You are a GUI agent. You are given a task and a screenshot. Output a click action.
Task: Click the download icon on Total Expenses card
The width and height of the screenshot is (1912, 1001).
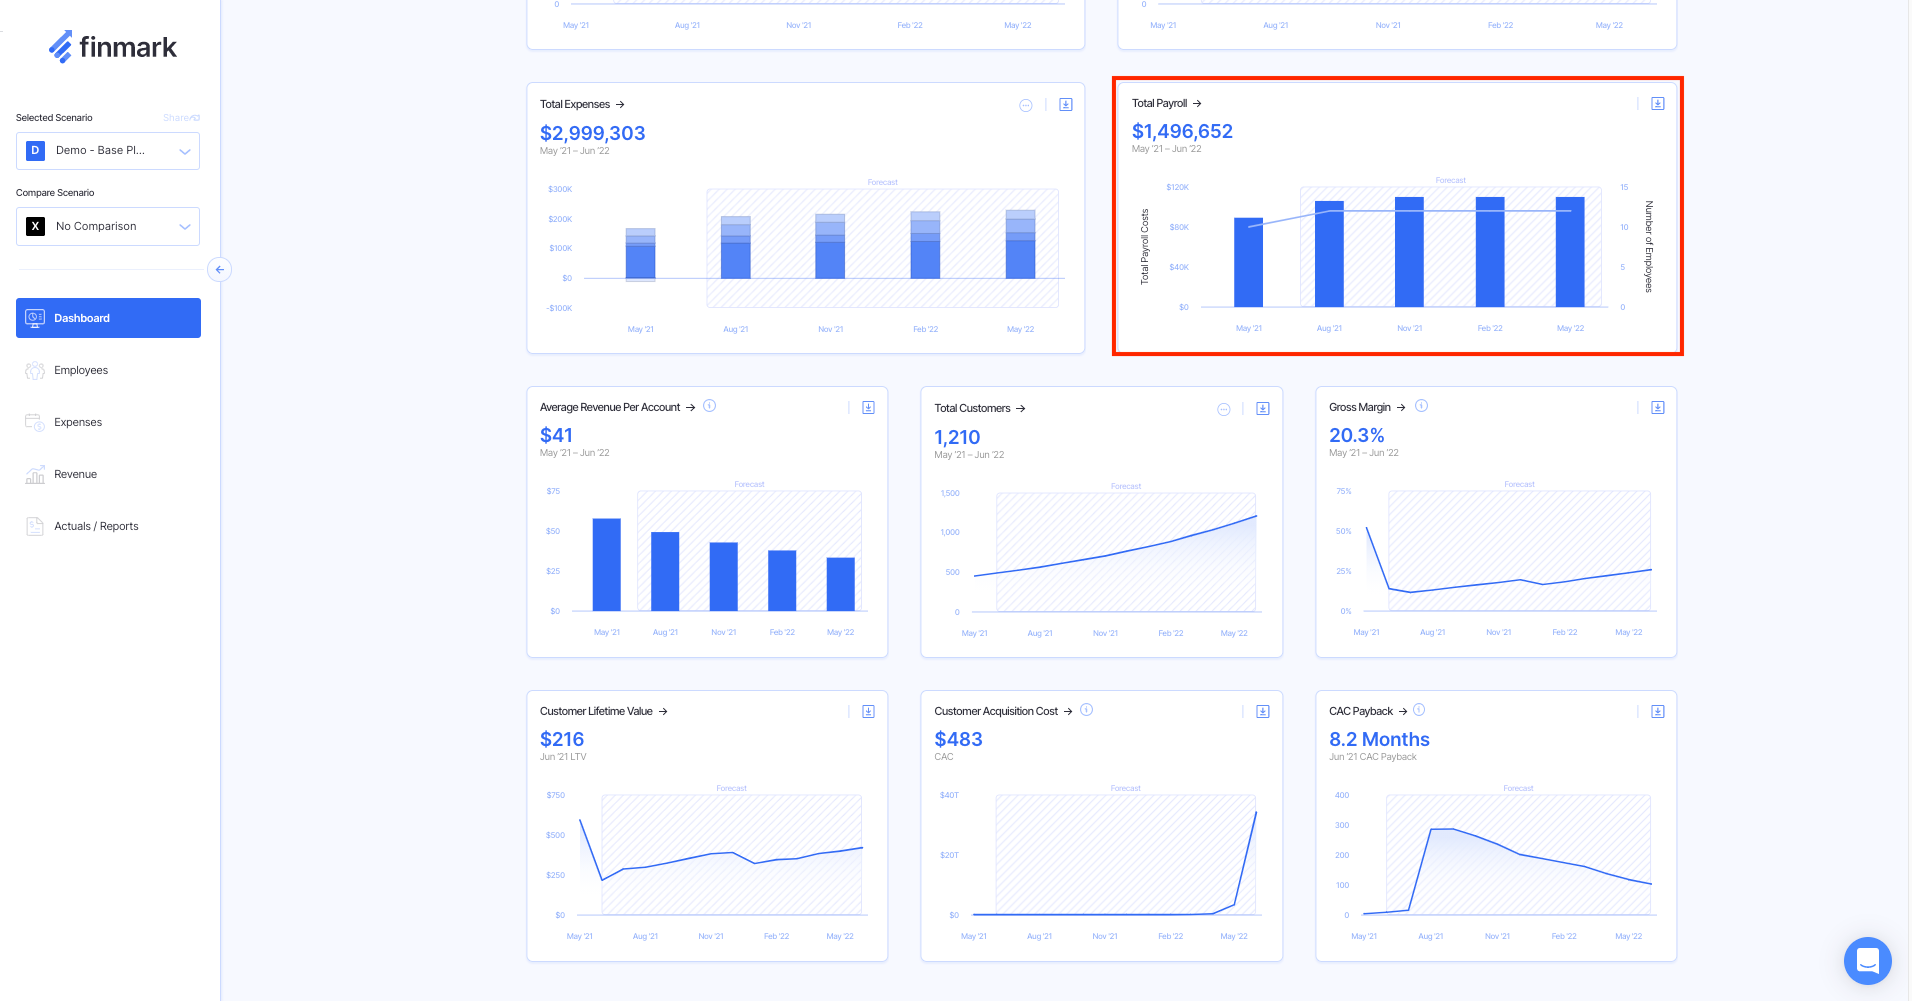click(x=1066, y=105)
